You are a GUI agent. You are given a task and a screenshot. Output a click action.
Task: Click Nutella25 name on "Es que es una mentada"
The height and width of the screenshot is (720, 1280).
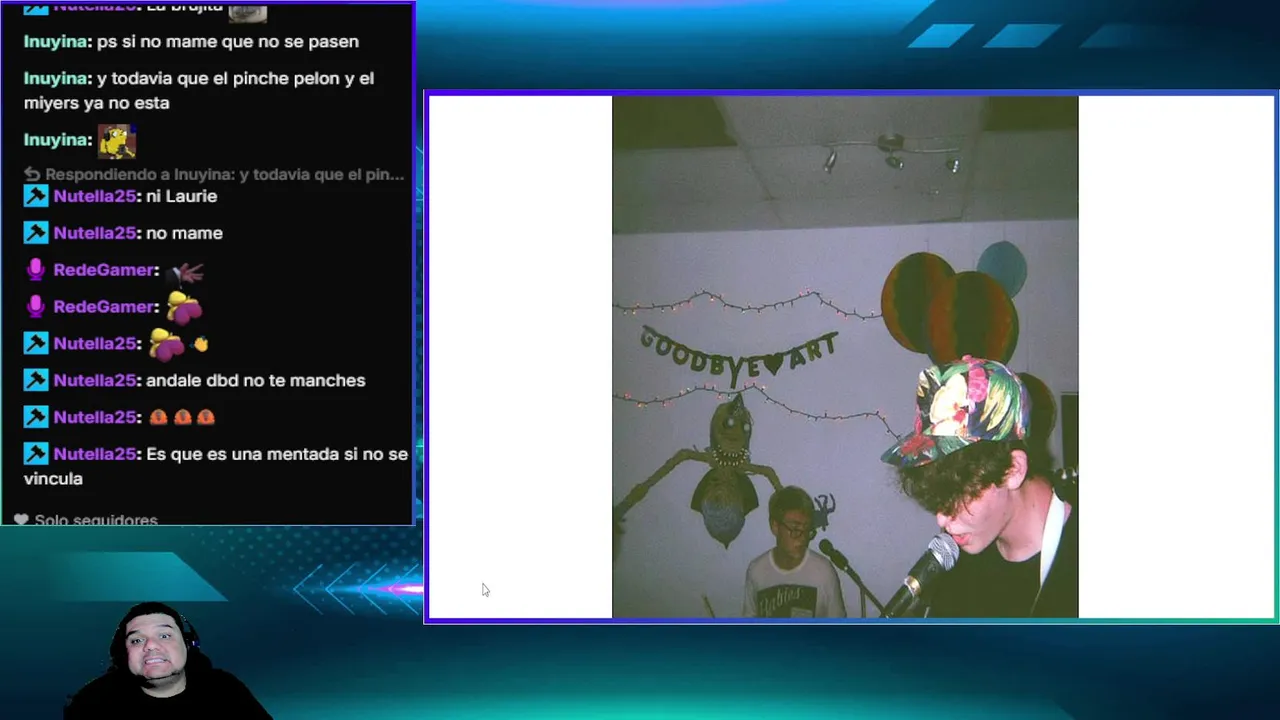(x=95, y=454)
